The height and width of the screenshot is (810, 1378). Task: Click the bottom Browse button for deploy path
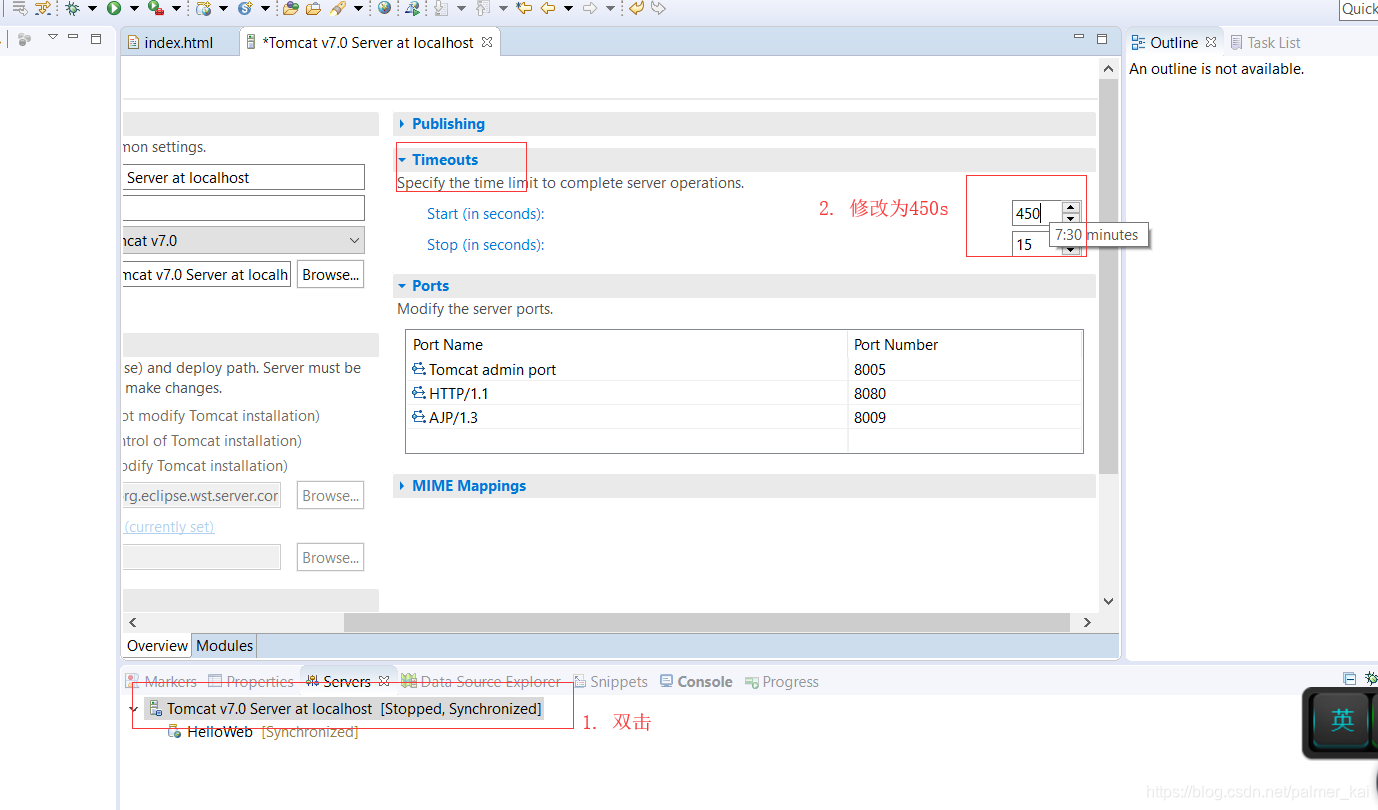click(330, 557)
